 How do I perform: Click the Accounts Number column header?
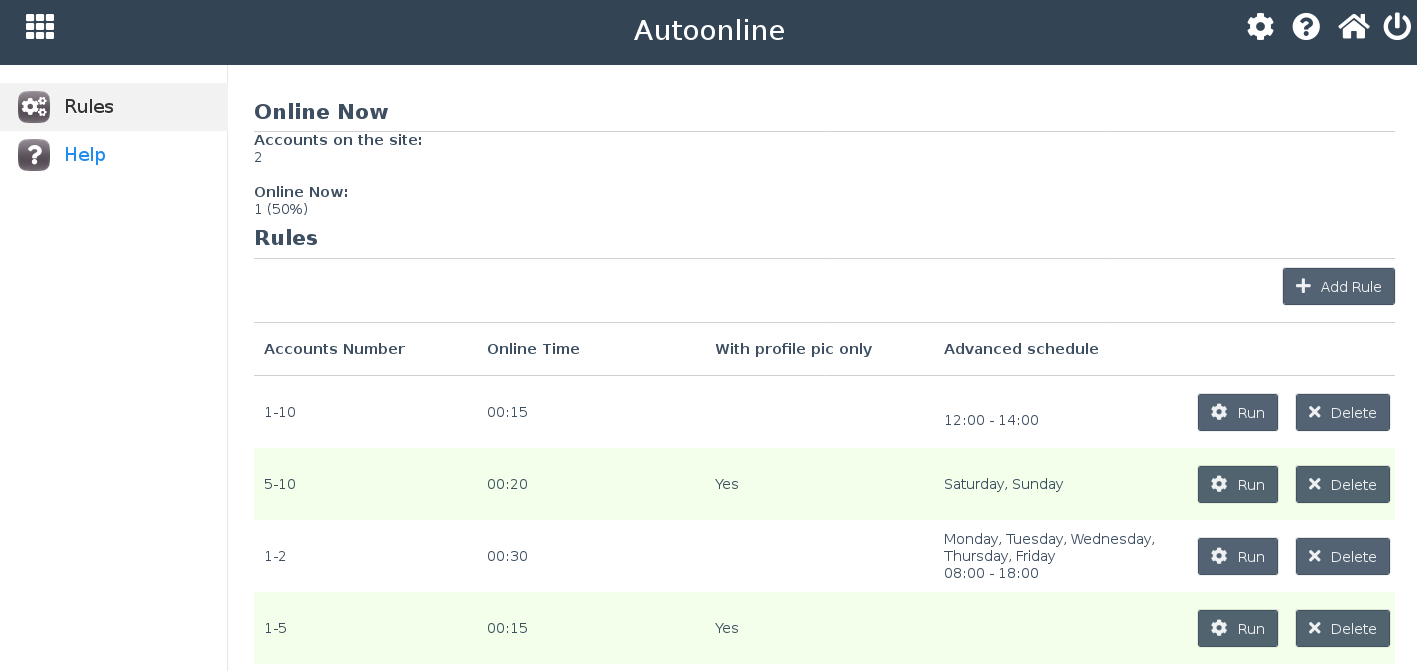pyautogui.click(x=334, y=349)
